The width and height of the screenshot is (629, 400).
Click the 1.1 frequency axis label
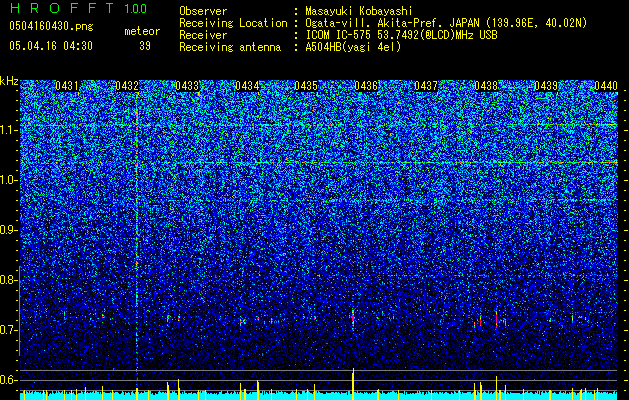tap(8, 130)
